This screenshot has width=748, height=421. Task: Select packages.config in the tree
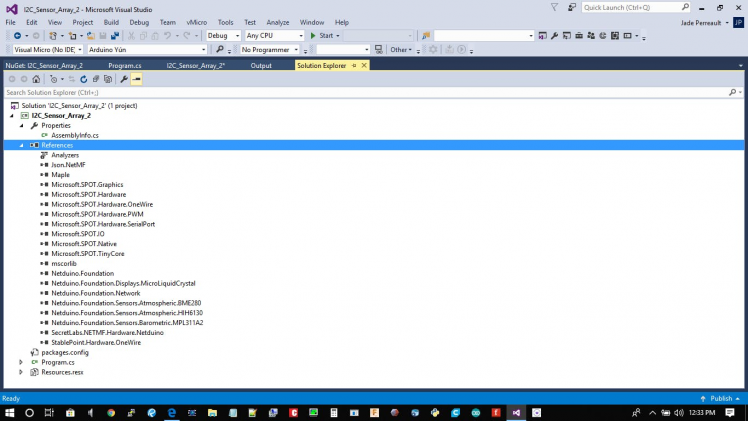pos(65,352)
